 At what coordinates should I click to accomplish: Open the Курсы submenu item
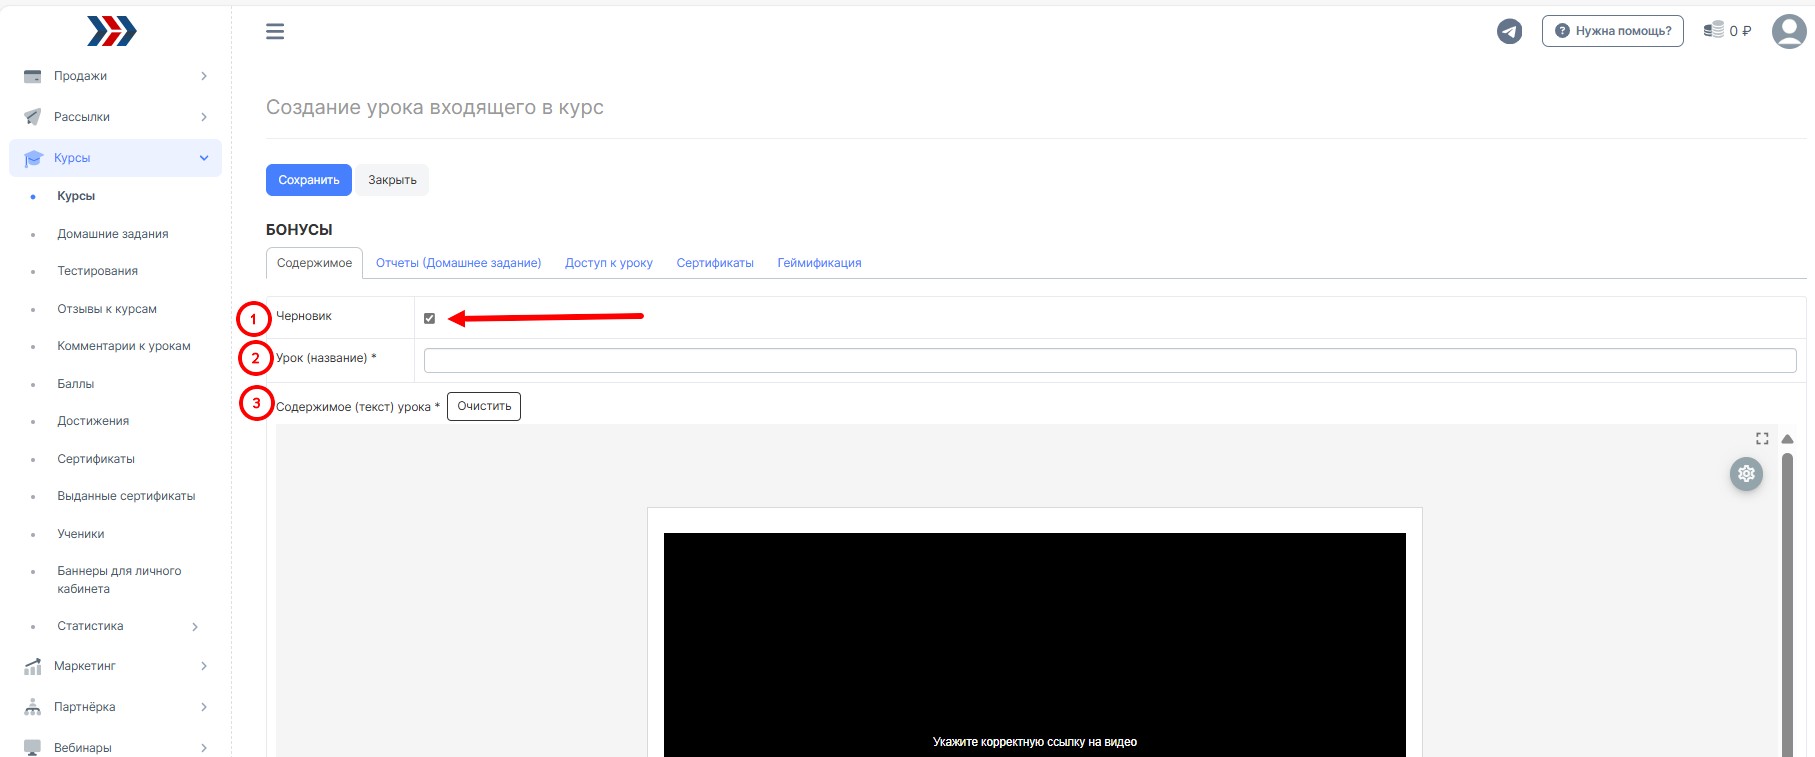[x=76, y=196]
